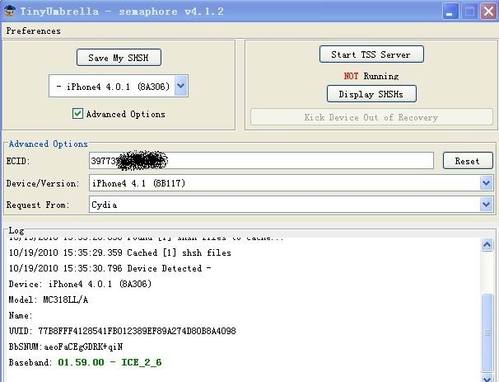Close the TinyUmbrella window
Image resolution: width=499 pixels, height=382 pixels.
click(488, 12)
